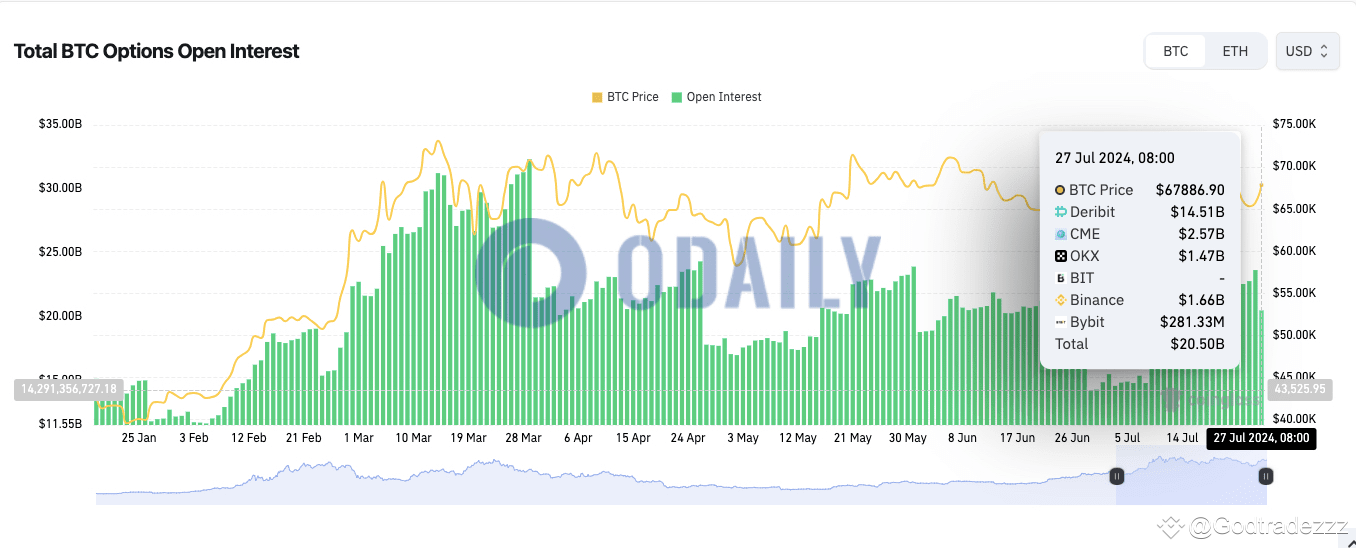
Task: Toggle Open Interest legend series
Action: (716, 97)
